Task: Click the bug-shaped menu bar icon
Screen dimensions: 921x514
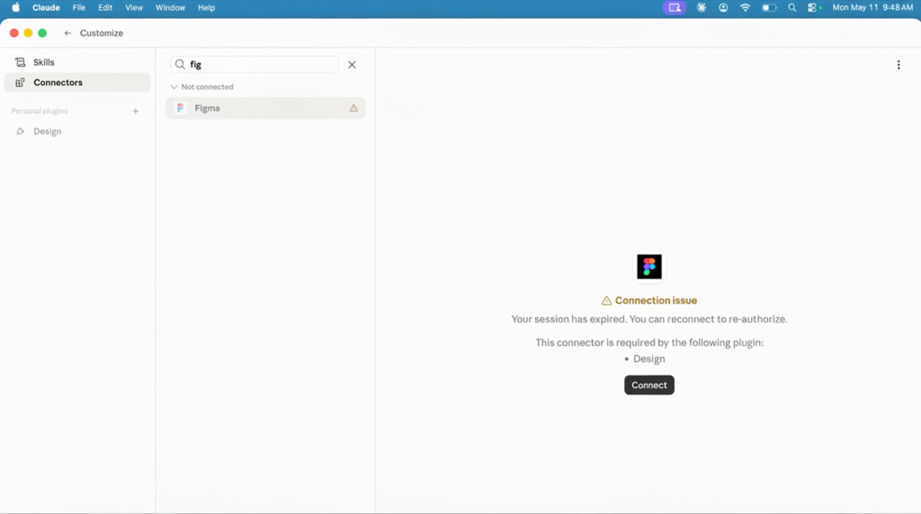Action: coord(701,8)
